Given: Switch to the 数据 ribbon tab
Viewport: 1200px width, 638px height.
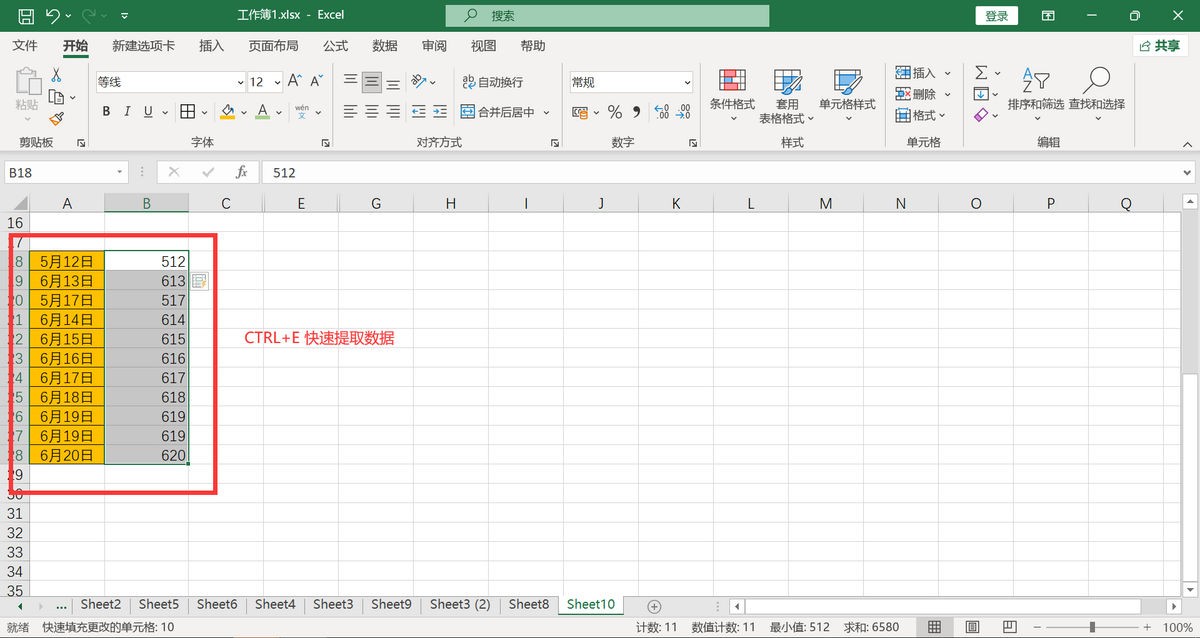Looking at the screenshot, I should 385,46.
